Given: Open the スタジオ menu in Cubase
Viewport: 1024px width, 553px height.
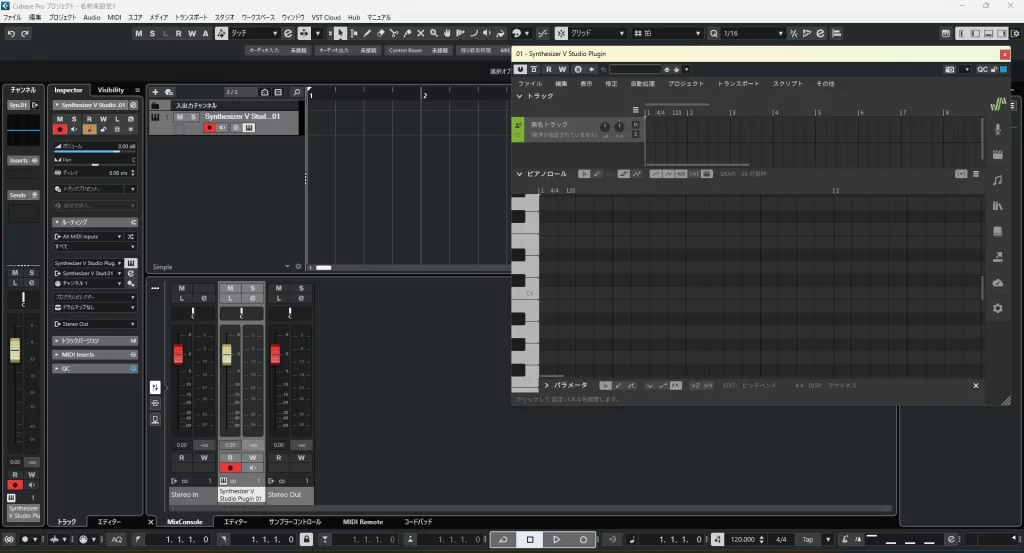Looking at the screenshot, I should [225, 18].
